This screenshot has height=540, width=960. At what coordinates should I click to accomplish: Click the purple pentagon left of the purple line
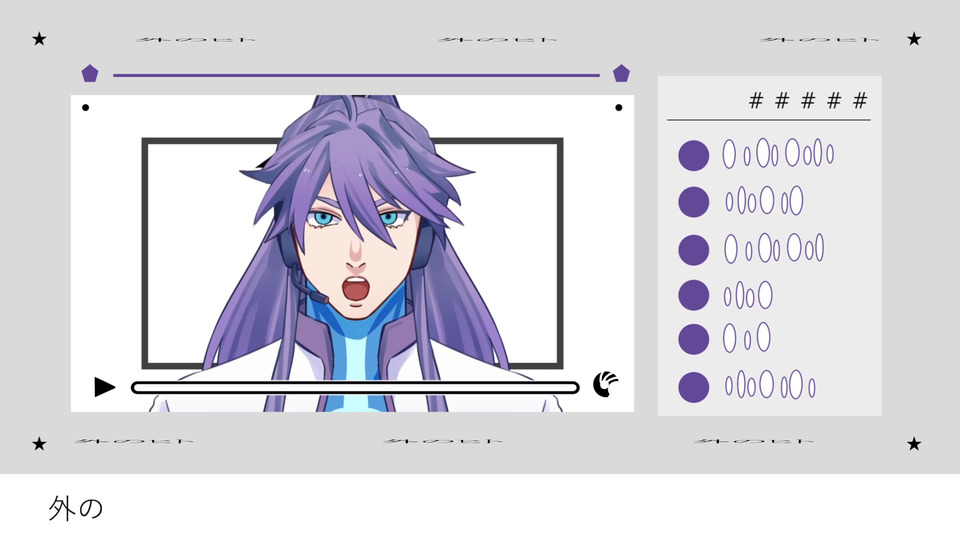pyautogui.click(x=90, y=73)
